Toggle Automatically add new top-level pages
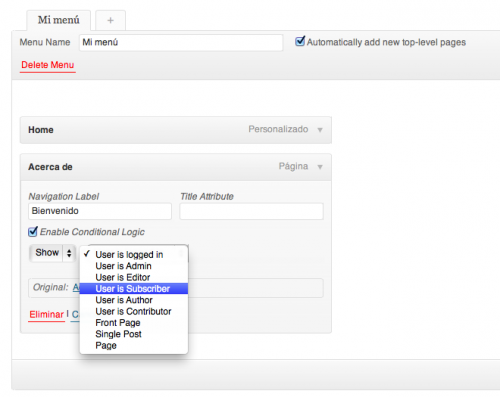The width and height of the screenshot is (500, 397). click(300, 41)
